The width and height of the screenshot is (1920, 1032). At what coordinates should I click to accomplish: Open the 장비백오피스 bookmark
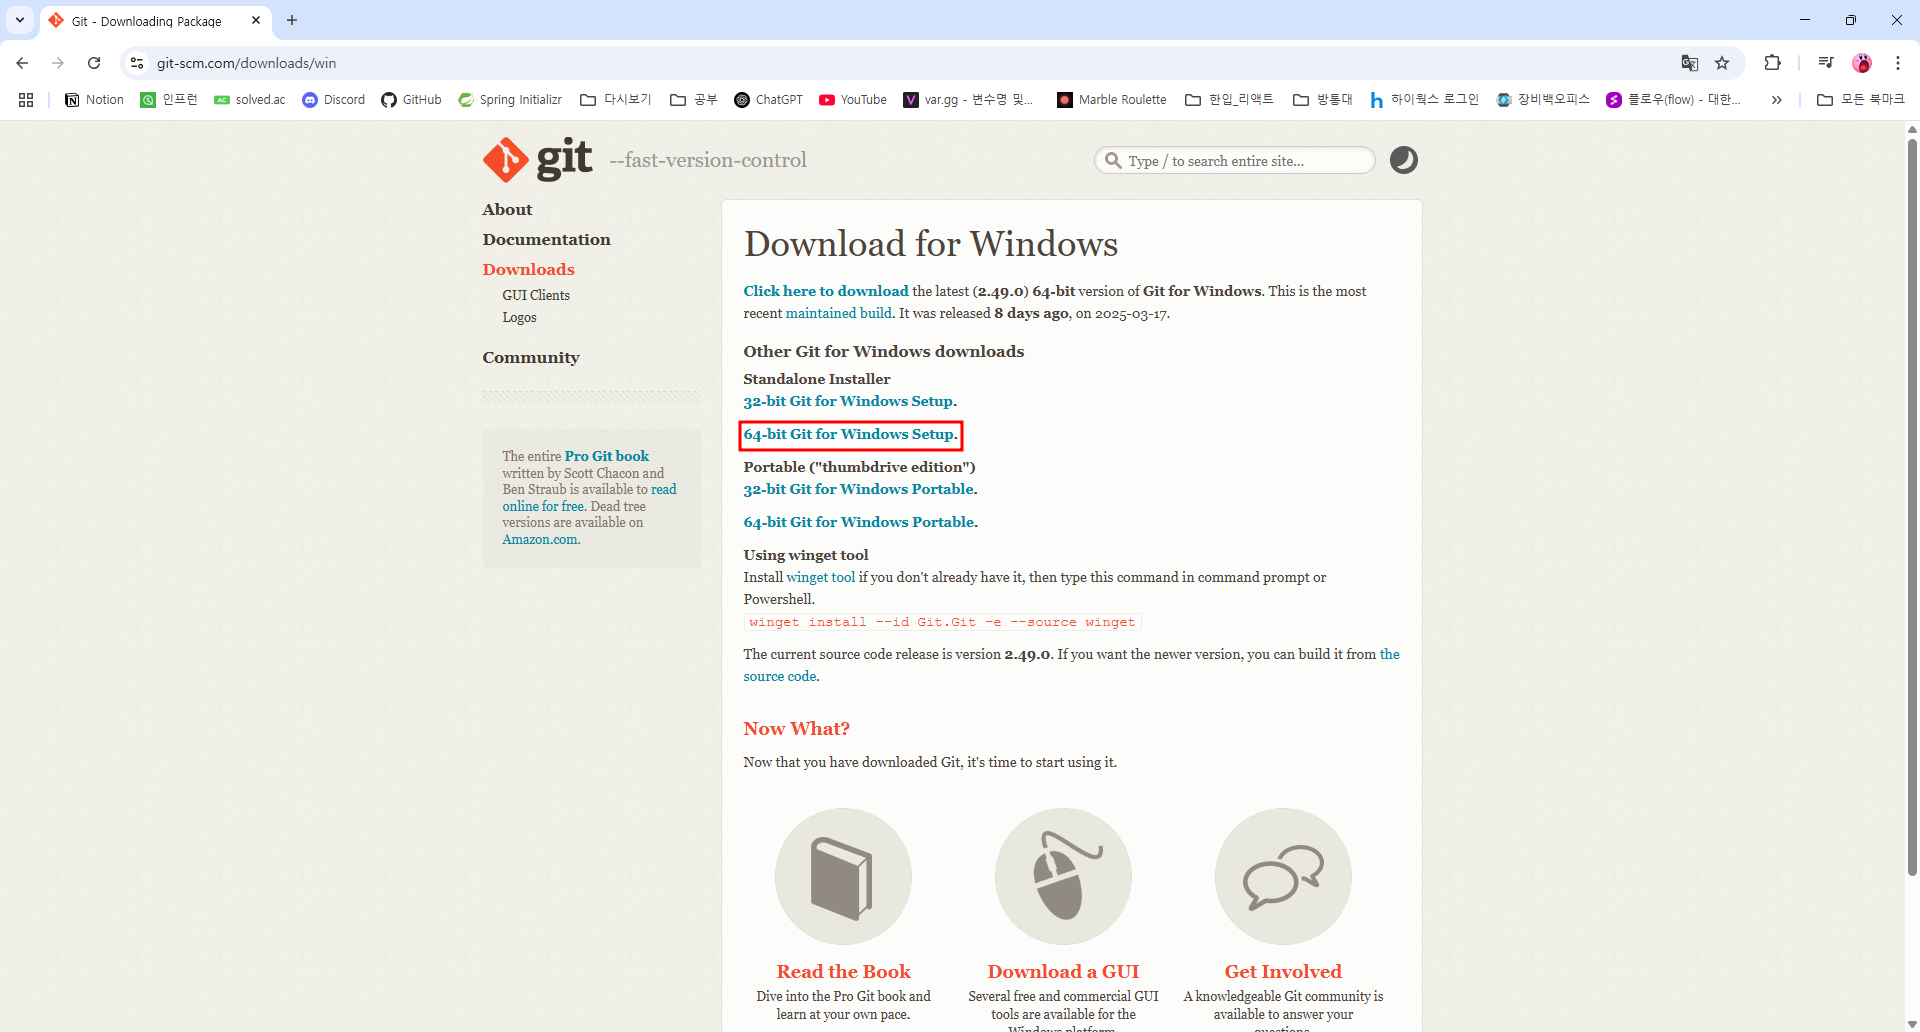pyautogui.click(x=1543, y=100)
